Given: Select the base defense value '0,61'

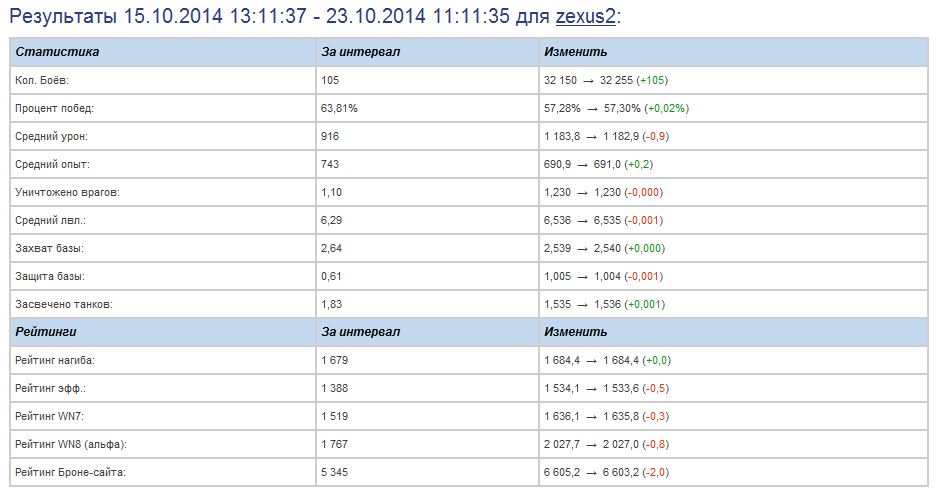Looking at the screenshot, I should tap(331, 277).
